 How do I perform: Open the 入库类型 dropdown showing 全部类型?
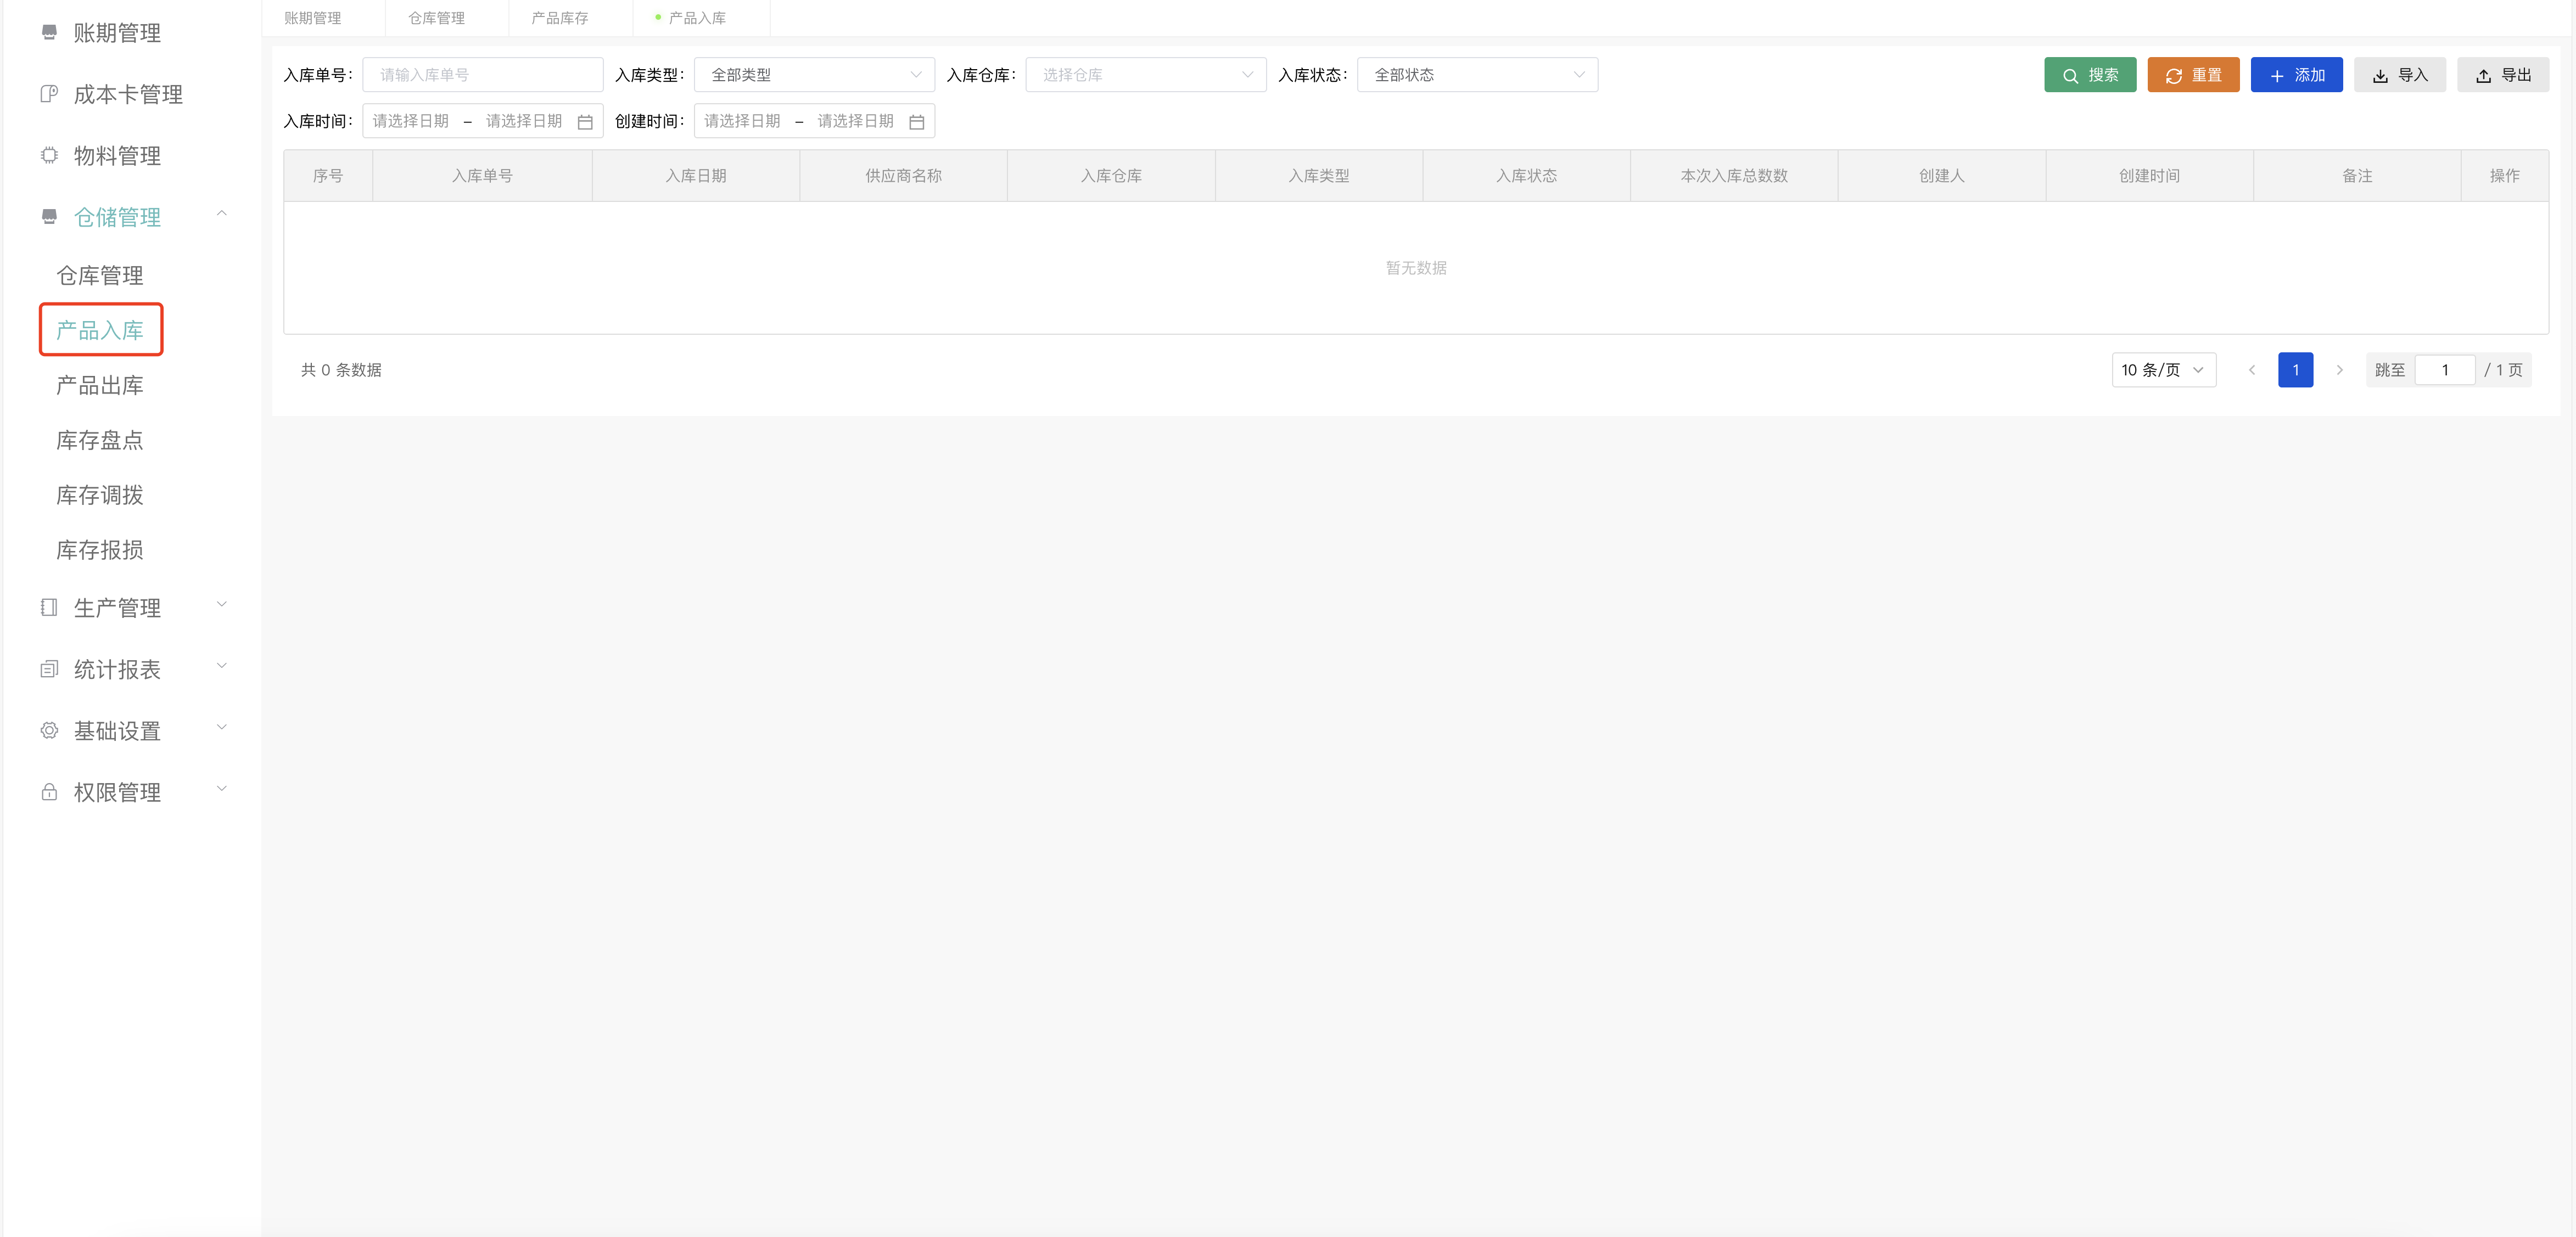[x=814, y=74]
